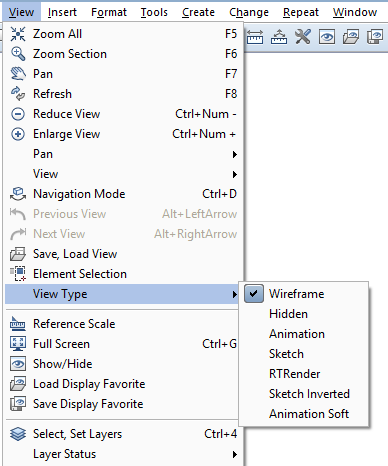The image size is (388, 466).
Task: Click the Show/Hide eye toolbar icon
Action: (x=327, y=37)
